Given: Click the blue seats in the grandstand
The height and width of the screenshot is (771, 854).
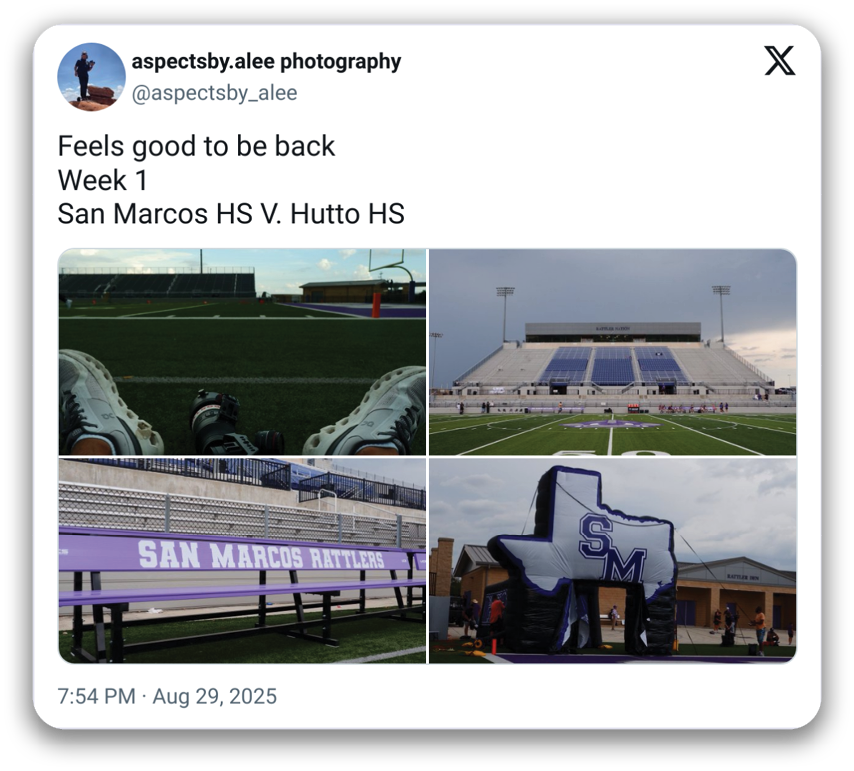Looking at the screenshot, I should tap(612, 365).
